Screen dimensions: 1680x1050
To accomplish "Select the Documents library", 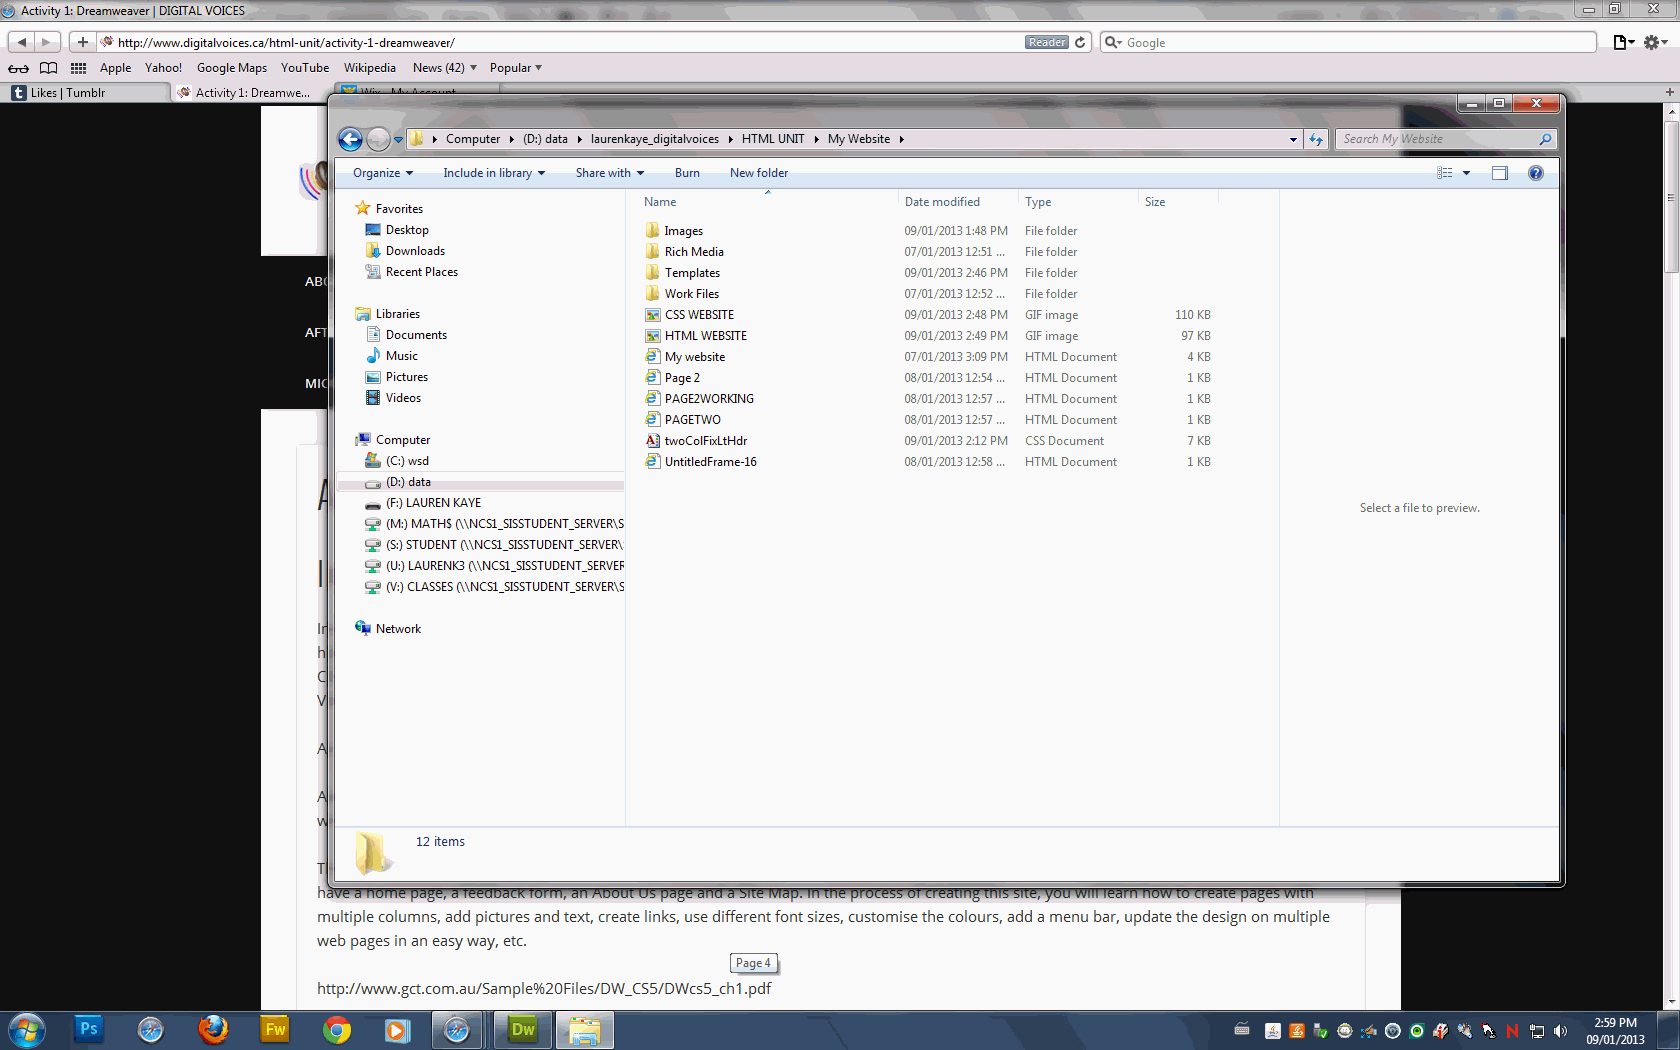I will point(416,335).
